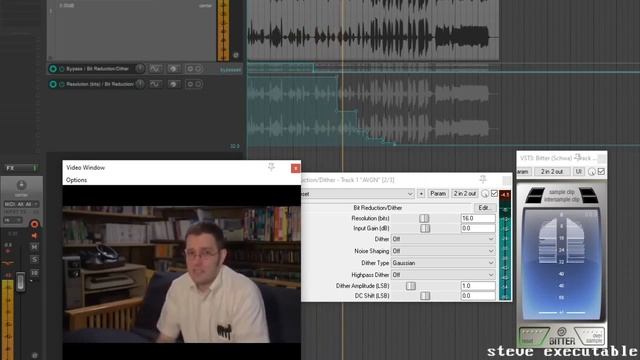Open envelope shape button on Resolution lane
Image resolution: width=640 pixels, height=360 pixels.
click(155, 84)
